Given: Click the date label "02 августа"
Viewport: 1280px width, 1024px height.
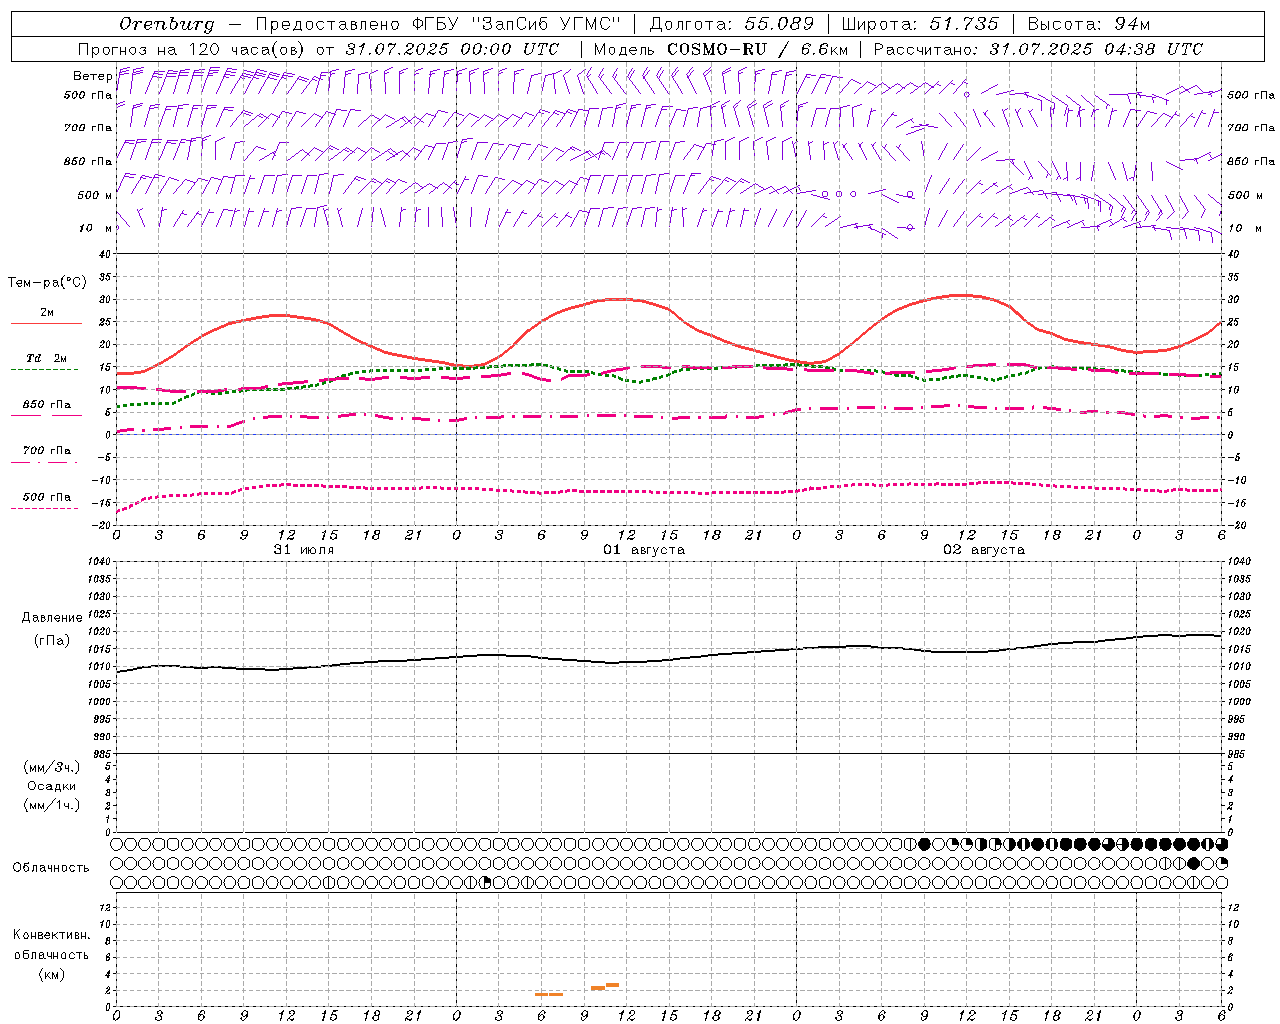Looking at the screenshot, I should pyautogui.click(x=984, y=550).
